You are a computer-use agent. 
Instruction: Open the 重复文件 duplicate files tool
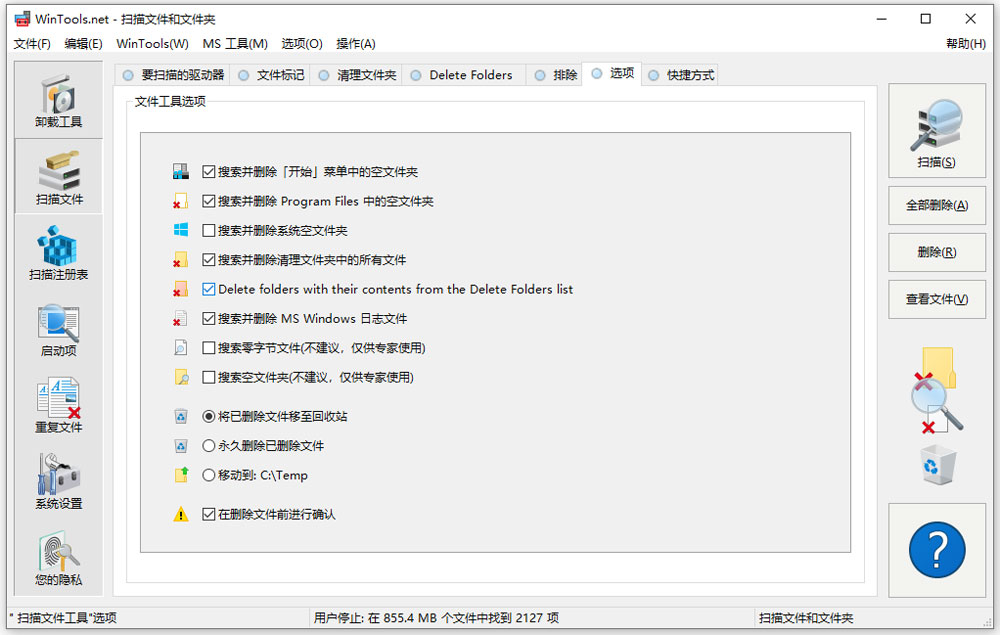[x=59, y=405]
